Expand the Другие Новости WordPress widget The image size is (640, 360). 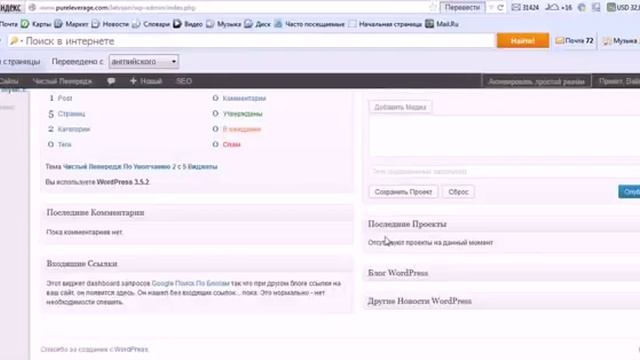pyautogui.click(x=502, y=301)
